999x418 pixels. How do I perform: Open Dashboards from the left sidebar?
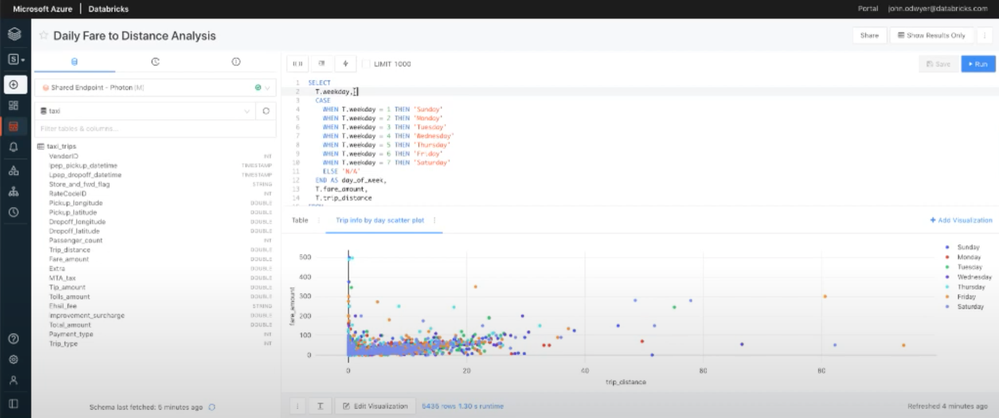[x=14, y=105]
